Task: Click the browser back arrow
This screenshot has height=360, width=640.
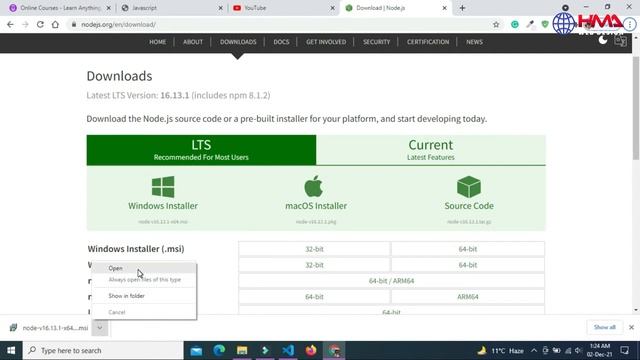Action: pos(10,24)
